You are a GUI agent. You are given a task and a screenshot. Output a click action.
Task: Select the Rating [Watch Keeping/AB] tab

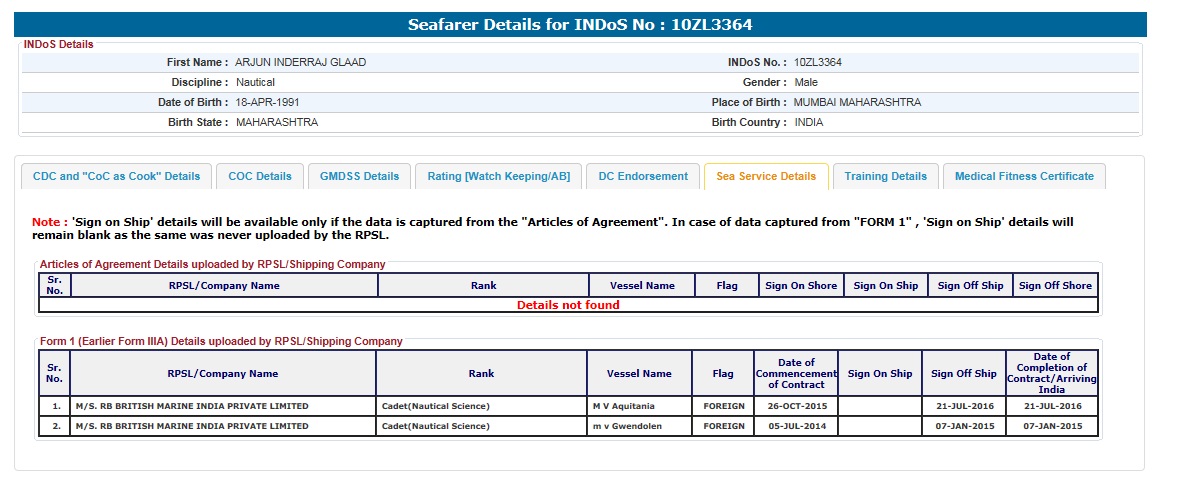point(498,176)
